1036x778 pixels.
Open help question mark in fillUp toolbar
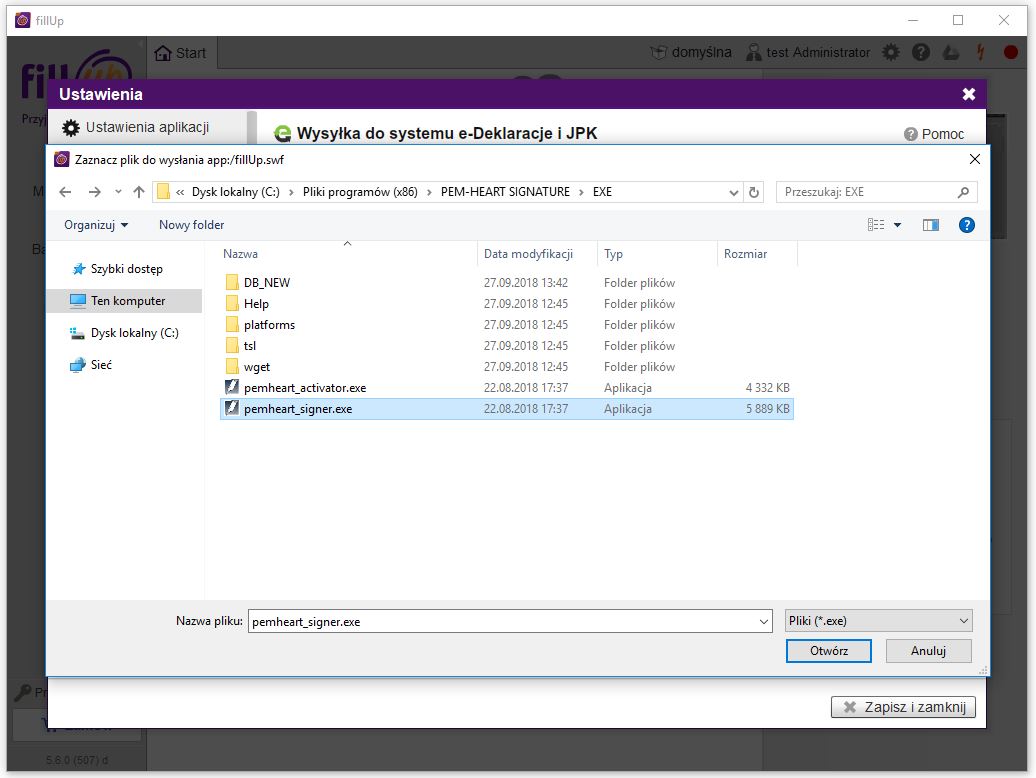point(921,52)
